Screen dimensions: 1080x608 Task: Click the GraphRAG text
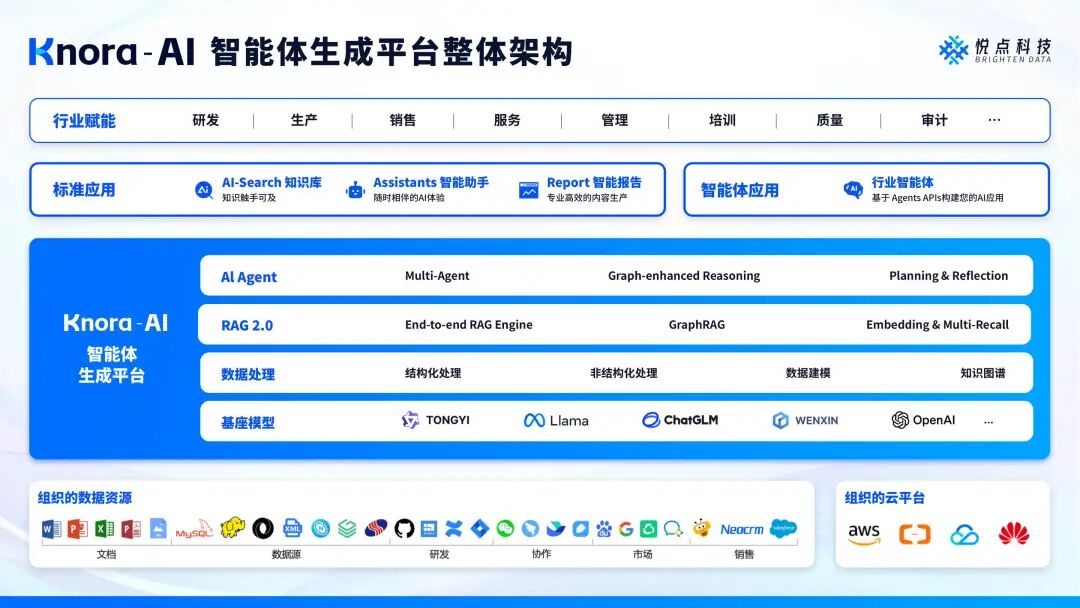coord(696,324)
